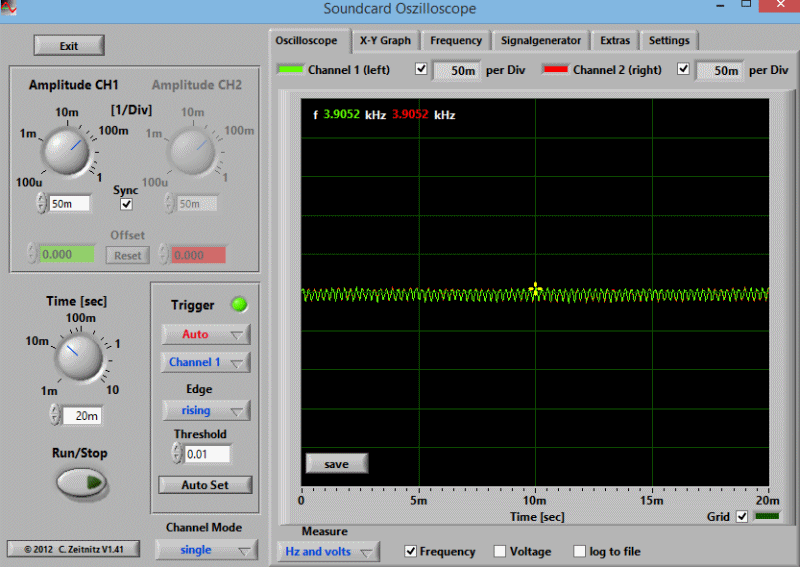Open the trigger mode Auto dropdown
Screen dimensions: 800x567
pyautogui.click(x=206, y=334)
